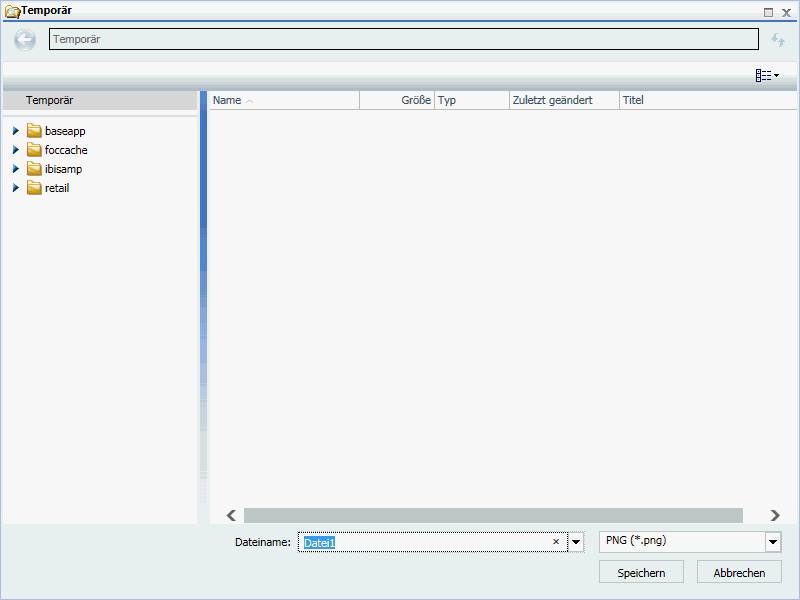
Task: Sort by the Größe column header
Action: click(x=397, y=100)
